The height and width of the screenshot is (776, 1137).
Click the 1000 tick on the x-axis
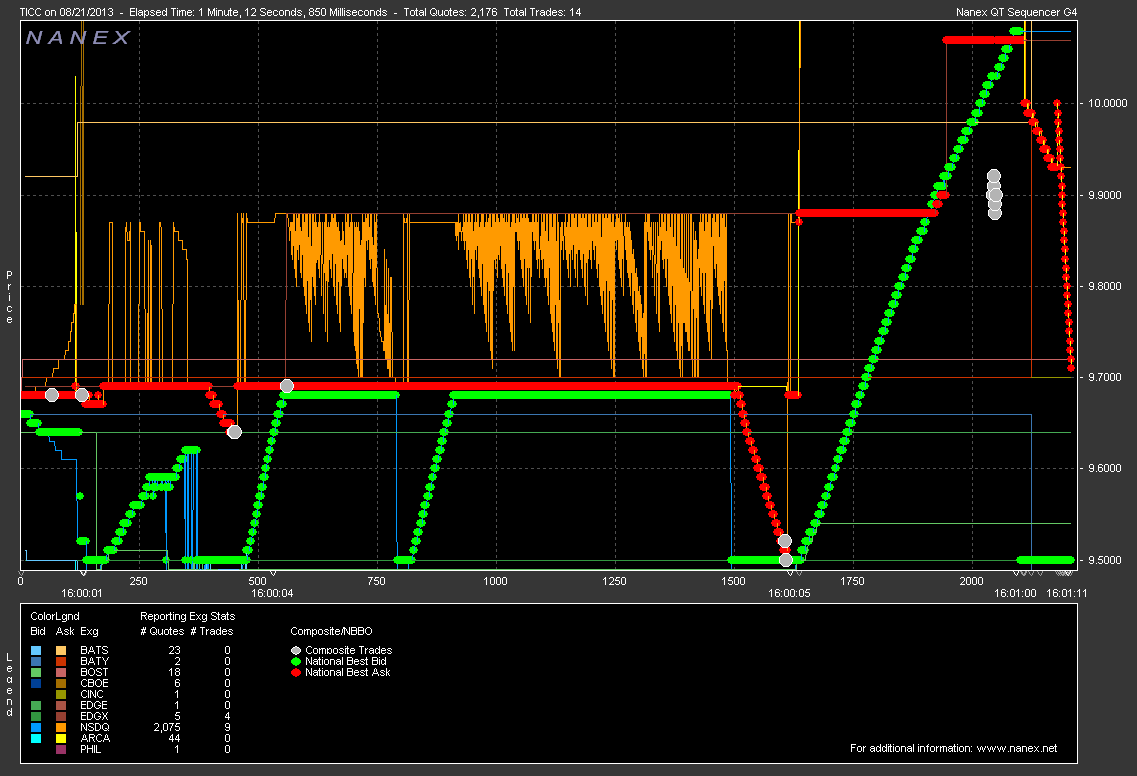495,581
